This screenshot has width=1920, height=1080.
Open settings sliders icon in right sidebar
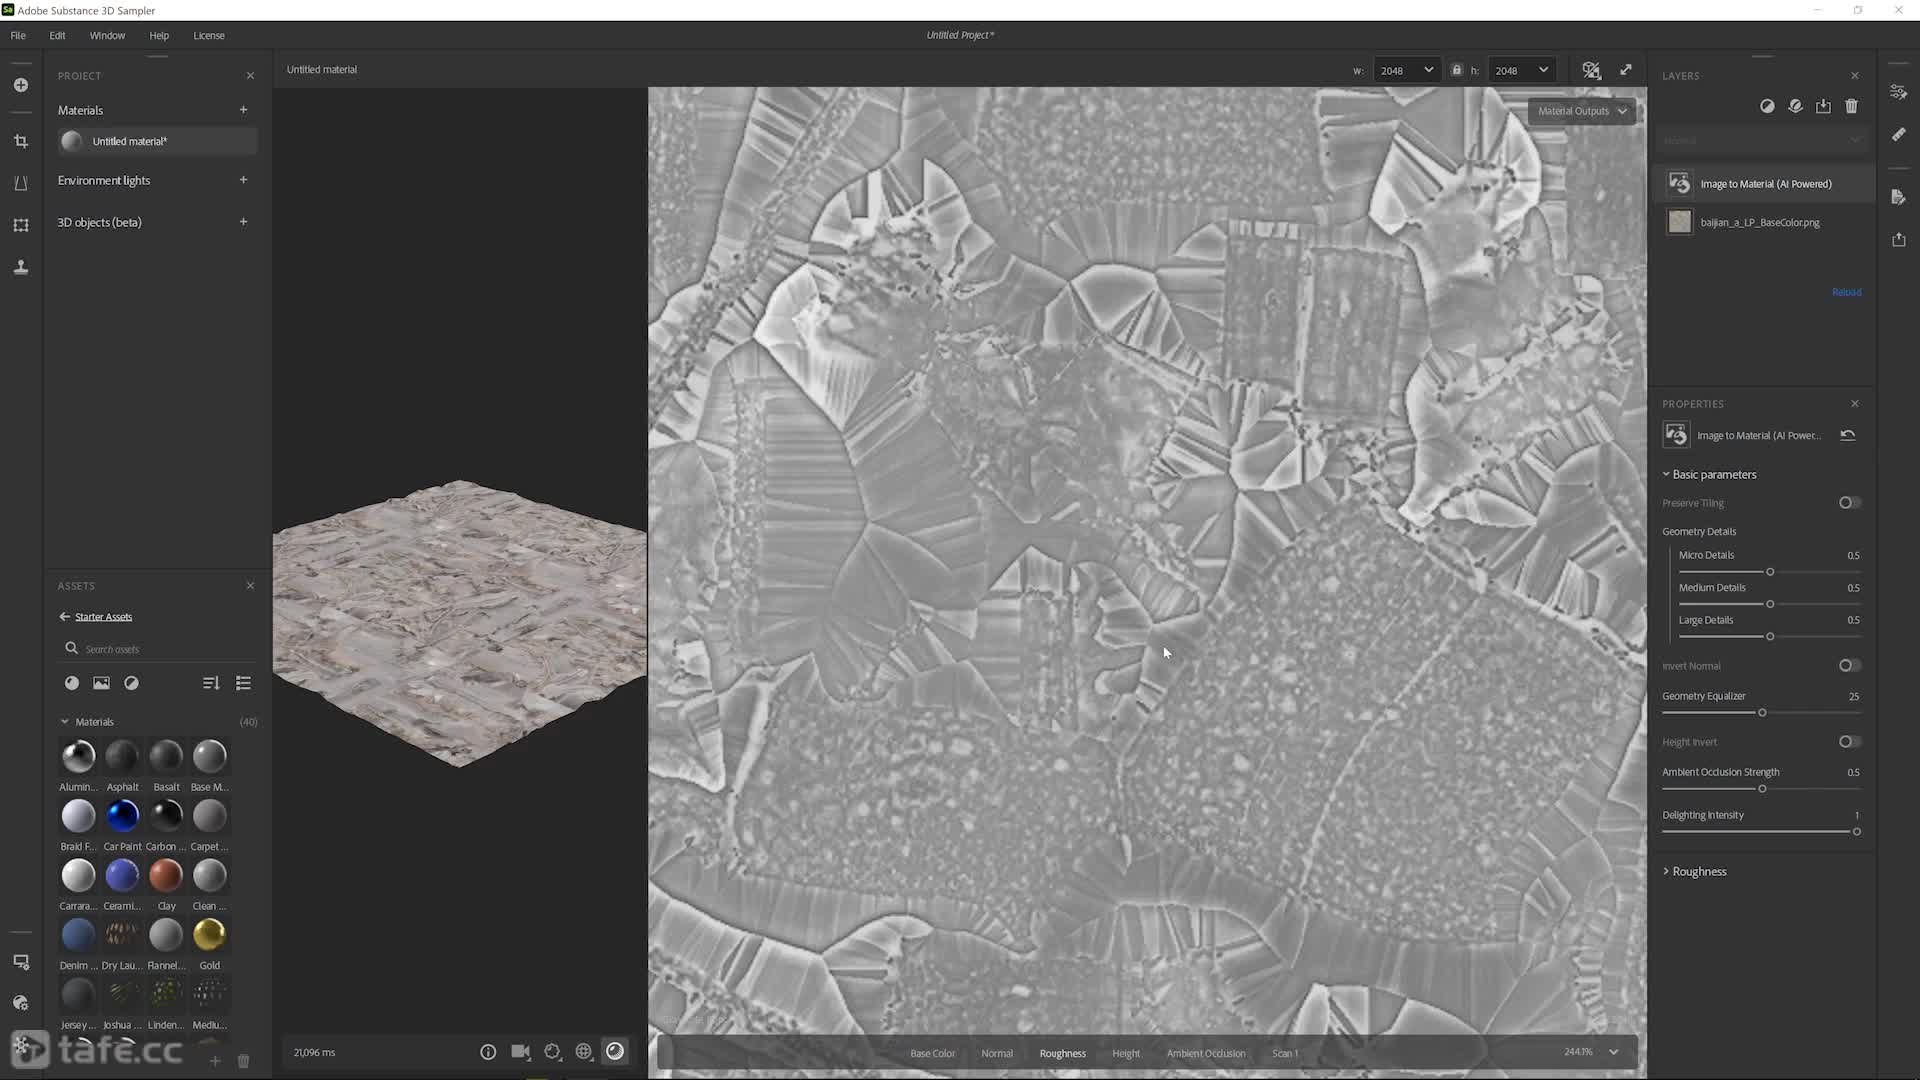pyautogui.click(x=1898, y=92)
